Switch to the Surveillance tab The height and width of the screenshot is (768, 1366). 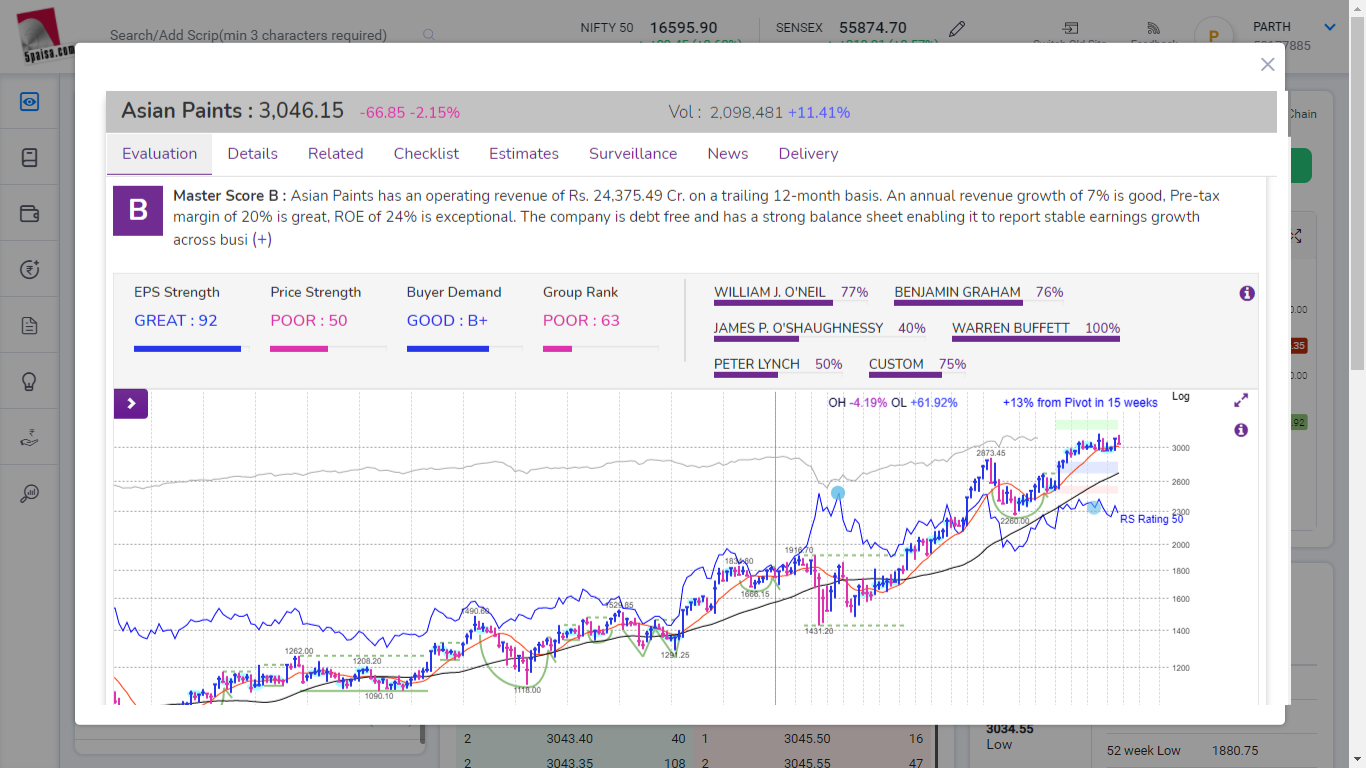[633, 154]
